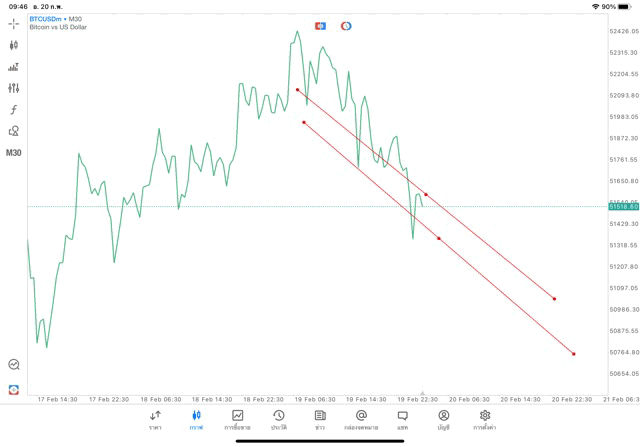Image resolution: width=640 pixels, height=447 pixels.
Task: Open the การตั้งค่า (Settings) tab
Action: click(x=485, y=419)
